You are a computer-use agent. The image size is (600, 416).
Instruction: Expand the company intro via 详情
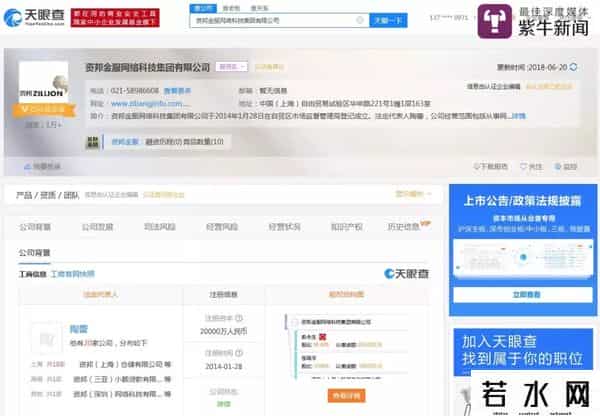point(519,116)
